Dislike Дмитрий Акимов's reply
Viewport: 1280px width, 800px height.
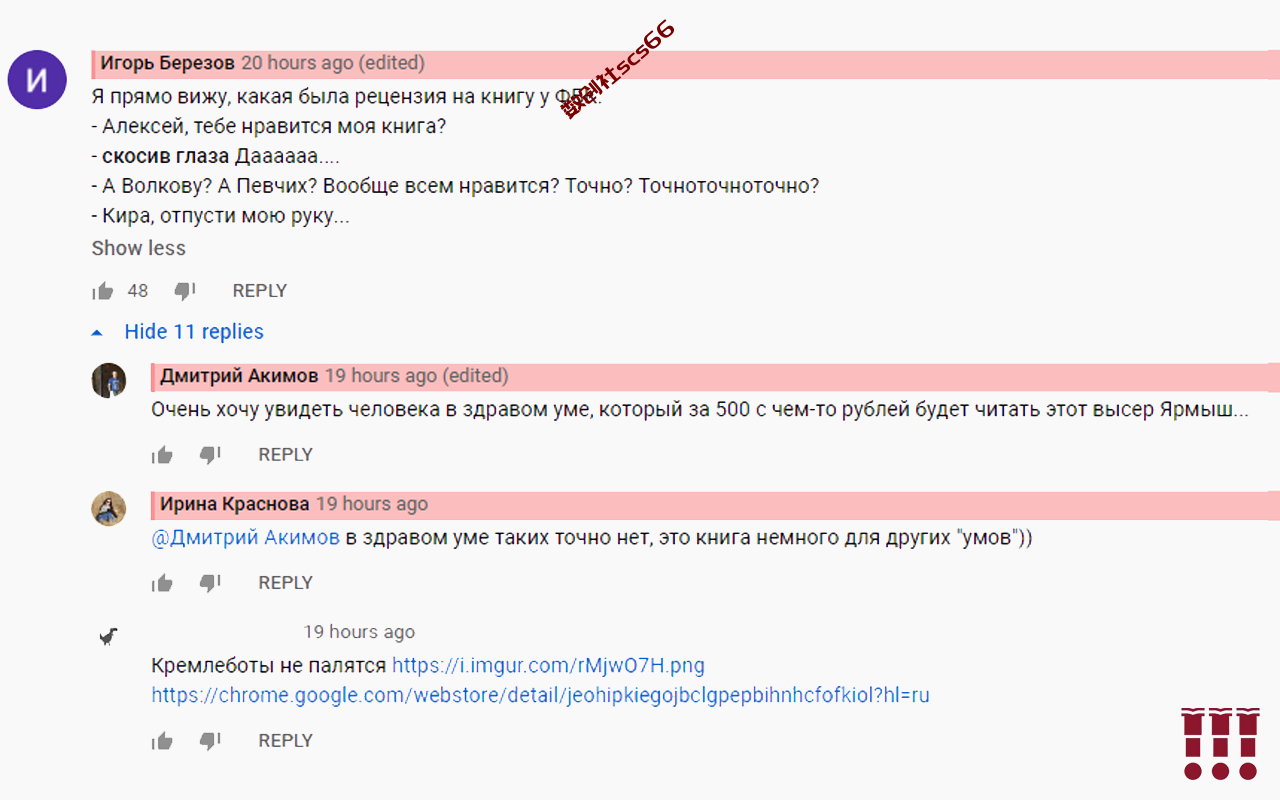coord(210,455)
